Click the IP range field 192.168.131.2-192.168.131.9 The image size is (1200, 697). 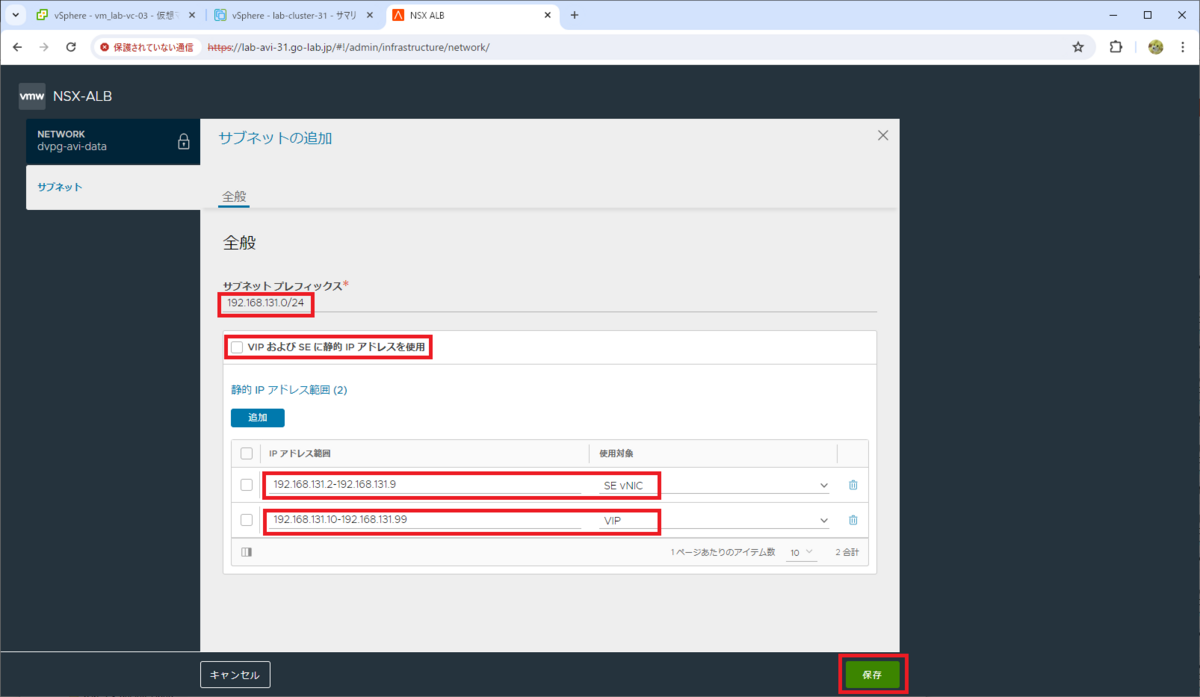[x=425, y=485]
